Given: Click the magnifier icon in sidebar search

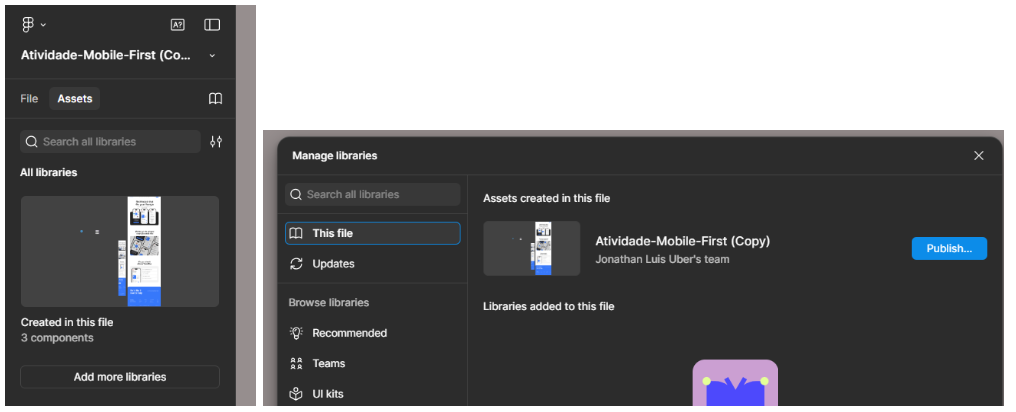Looking at the screenshot, I should 32,141.
